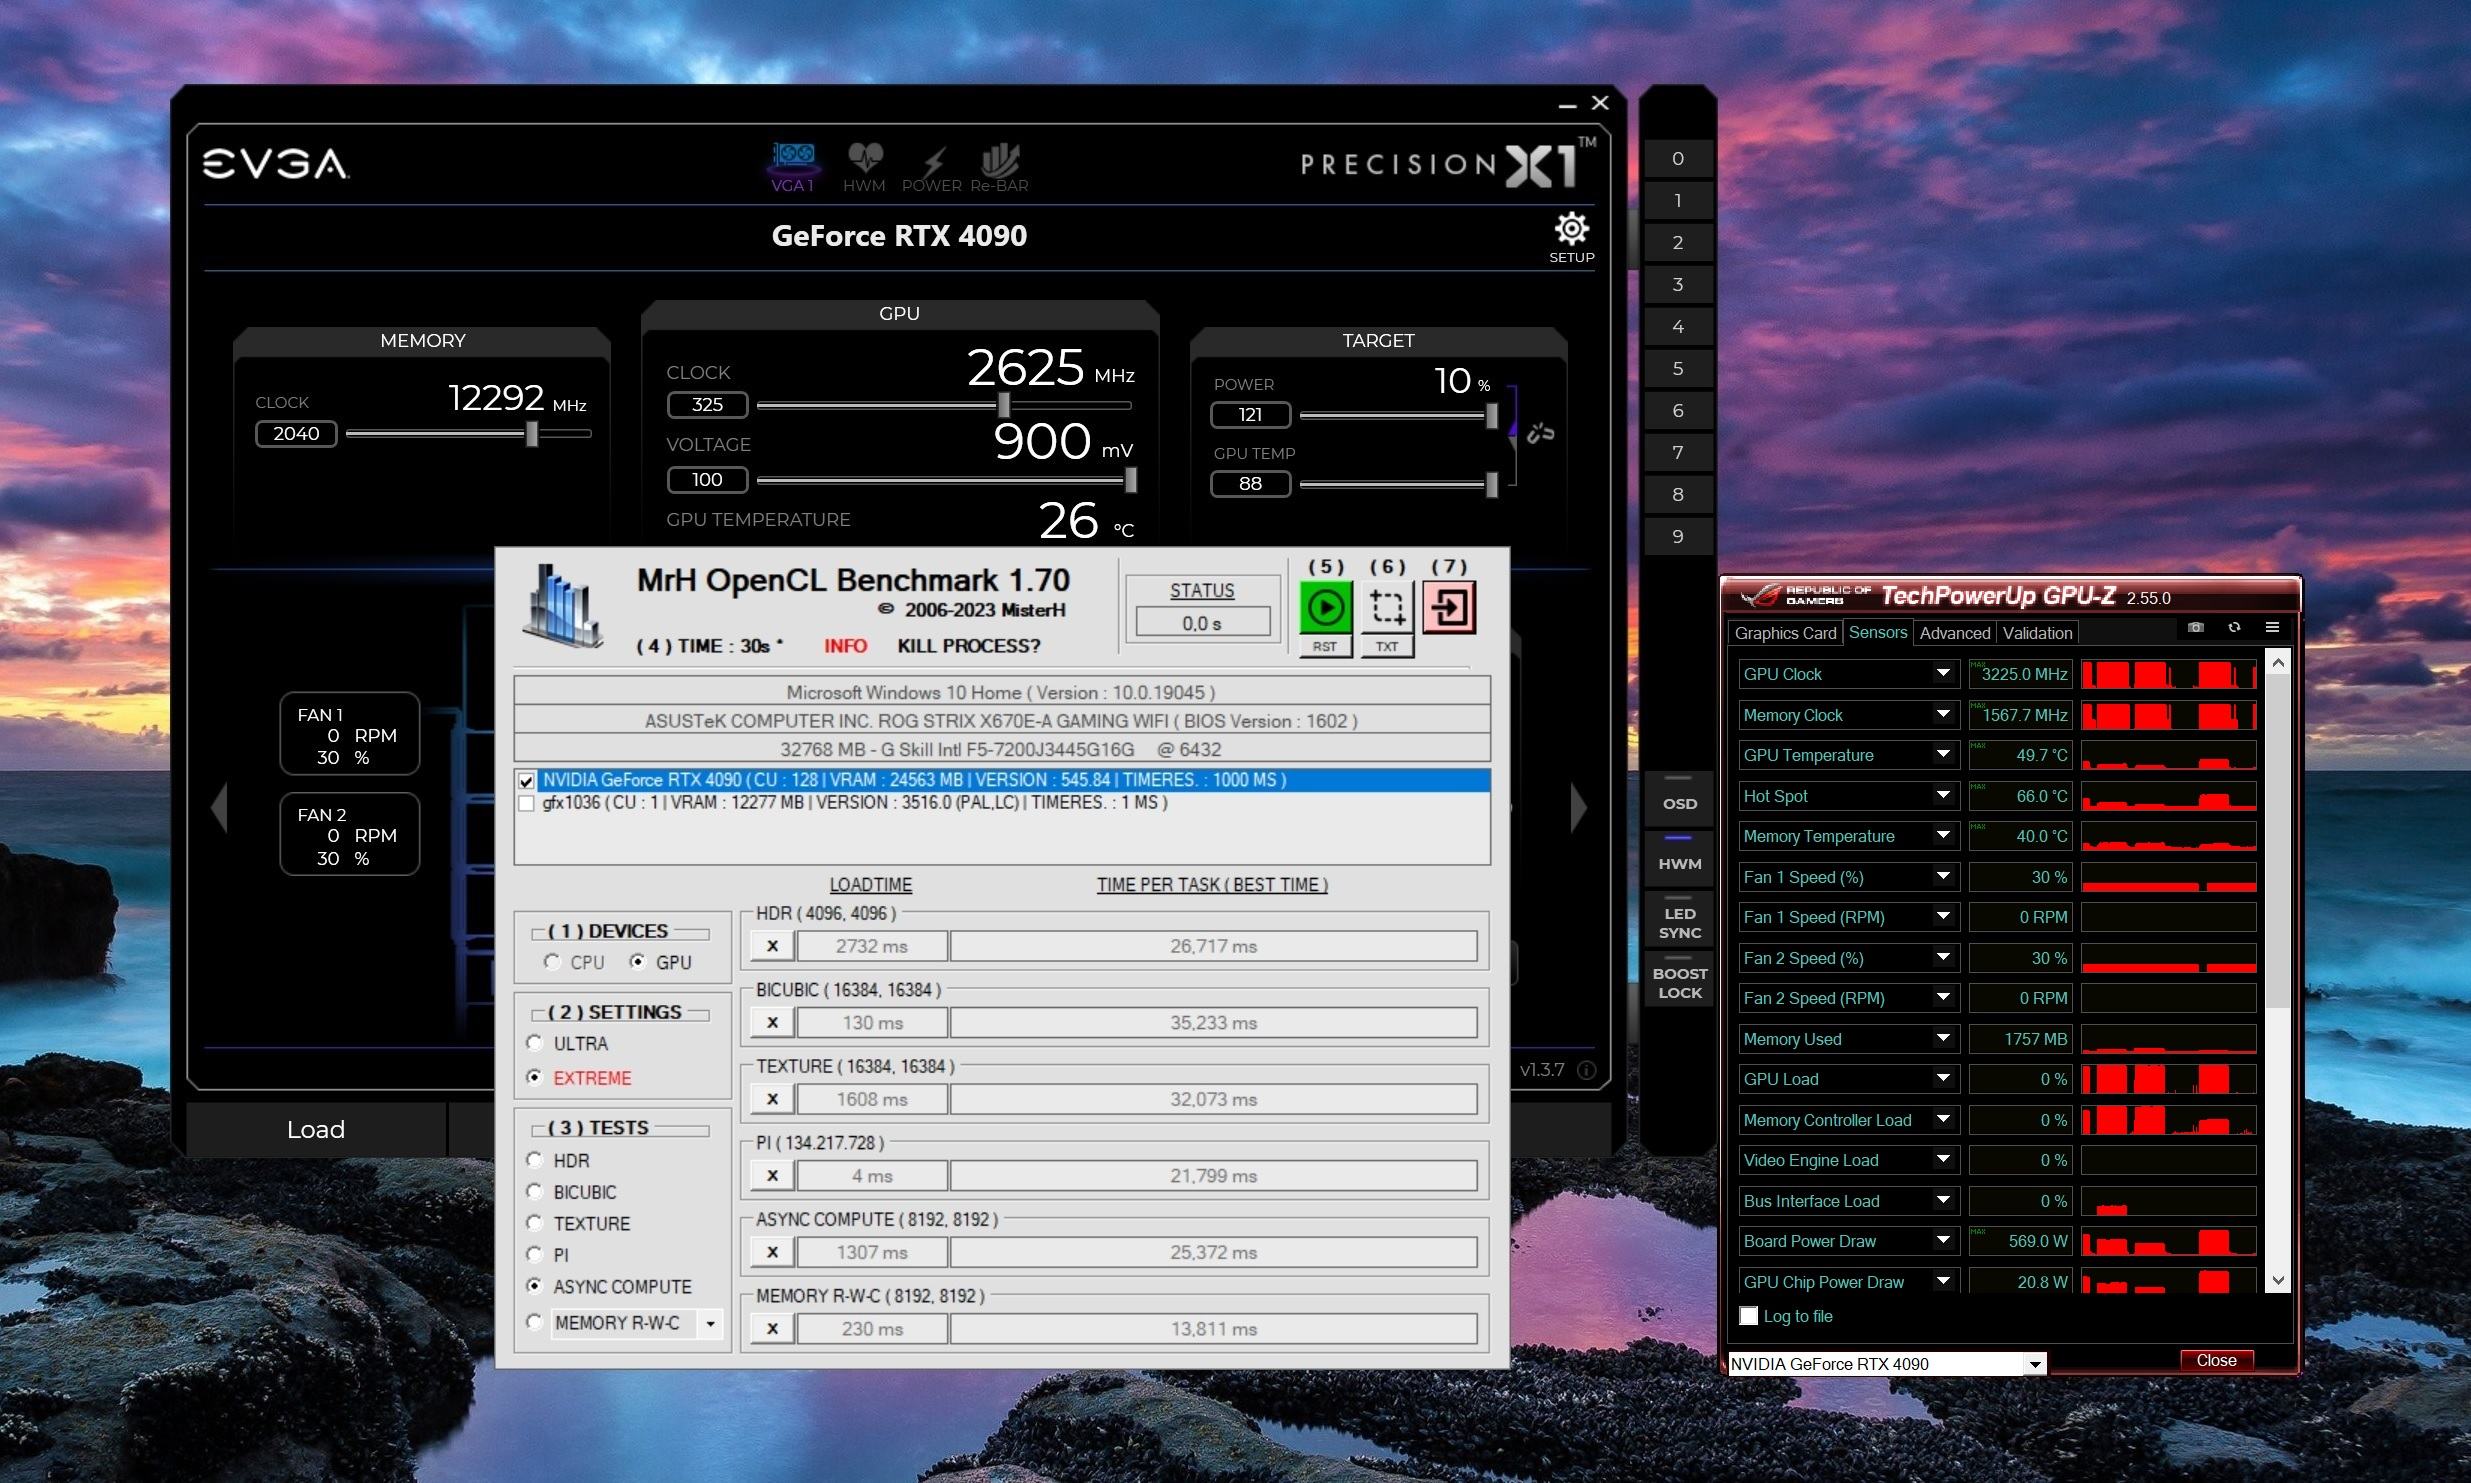The width and height of the screenshot is (2471, 1483).
Task: Click the Load button in Precision X1
Action: click(316, 1129)
